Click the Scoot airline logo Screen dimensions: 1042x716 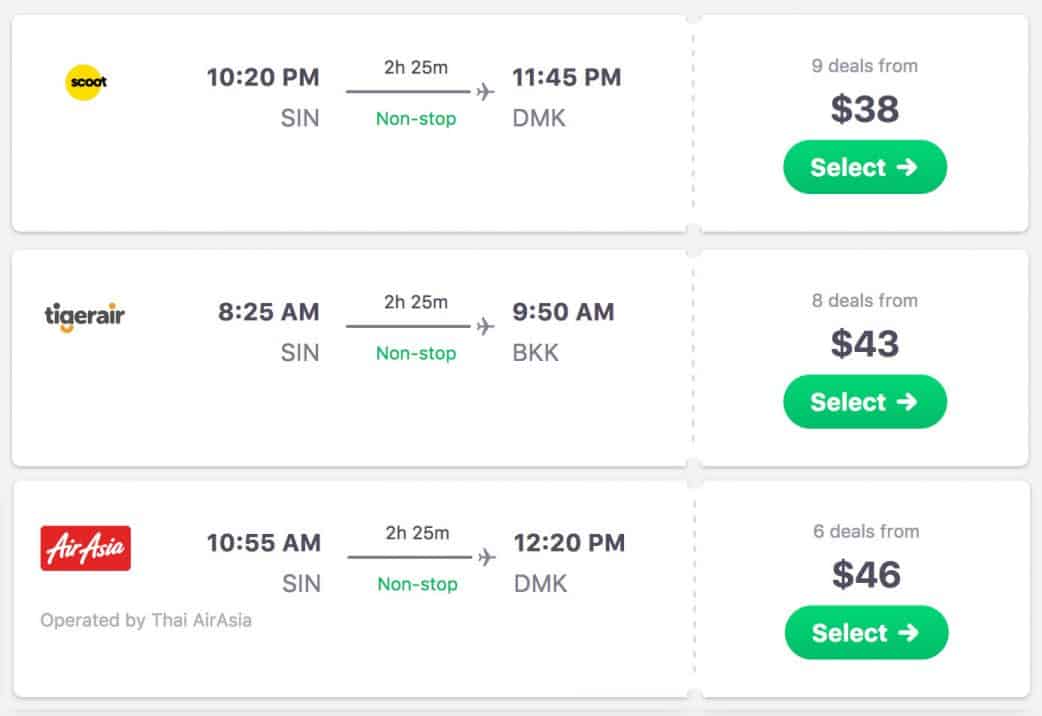85,82
